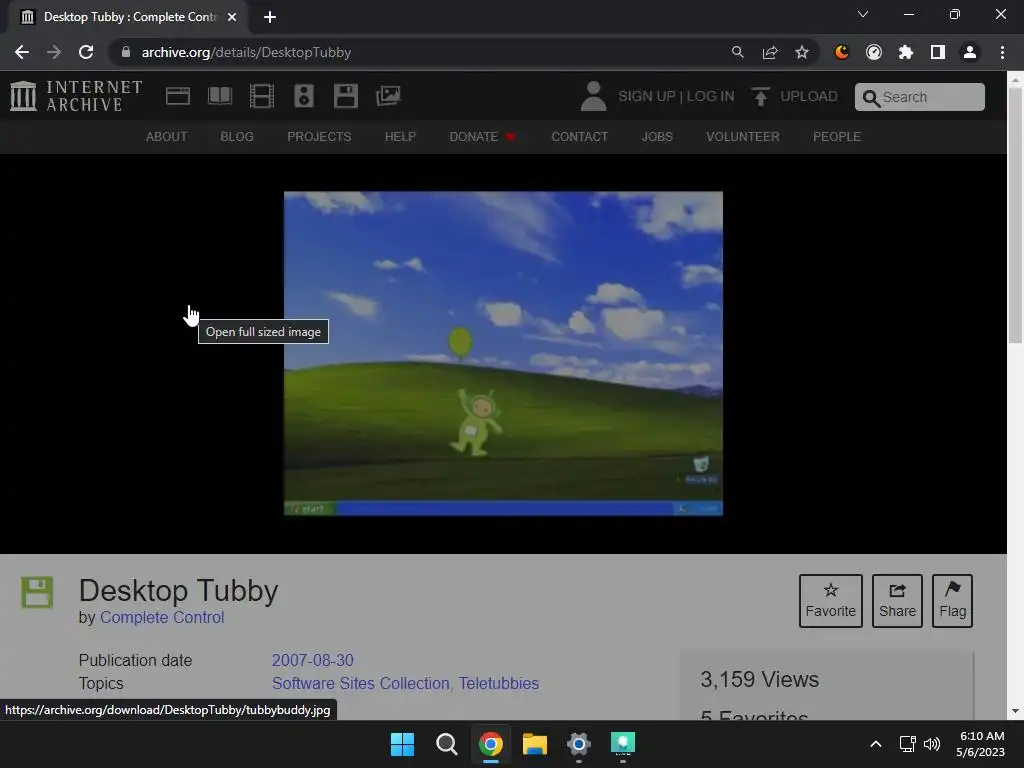This screenshot has height=768, width=1024.
Task: Open Windows taskbar search
Action: [x=447, y=744]
